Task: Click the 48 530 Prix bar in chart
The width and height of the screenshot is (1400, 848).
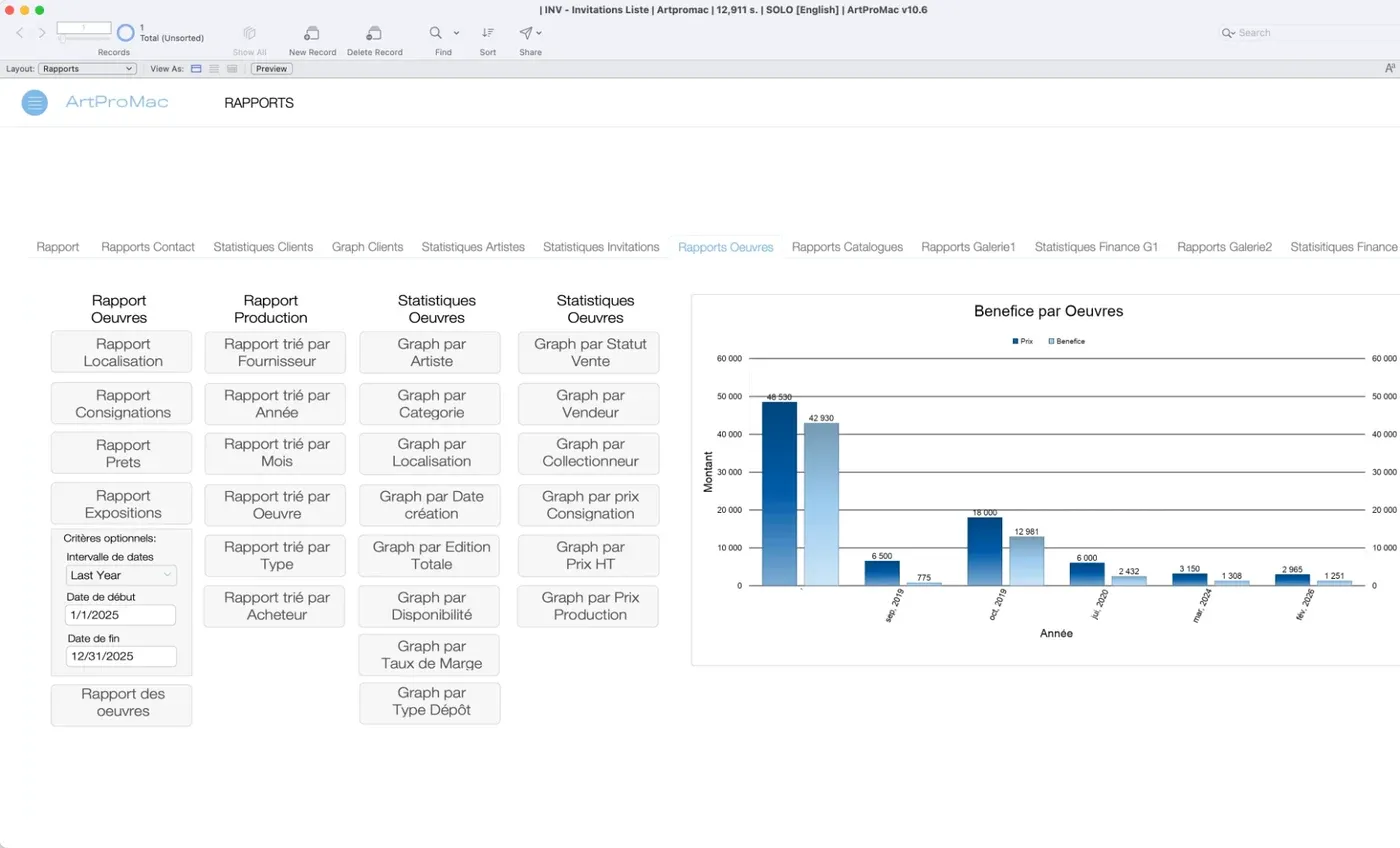Action: coord(779,494)
